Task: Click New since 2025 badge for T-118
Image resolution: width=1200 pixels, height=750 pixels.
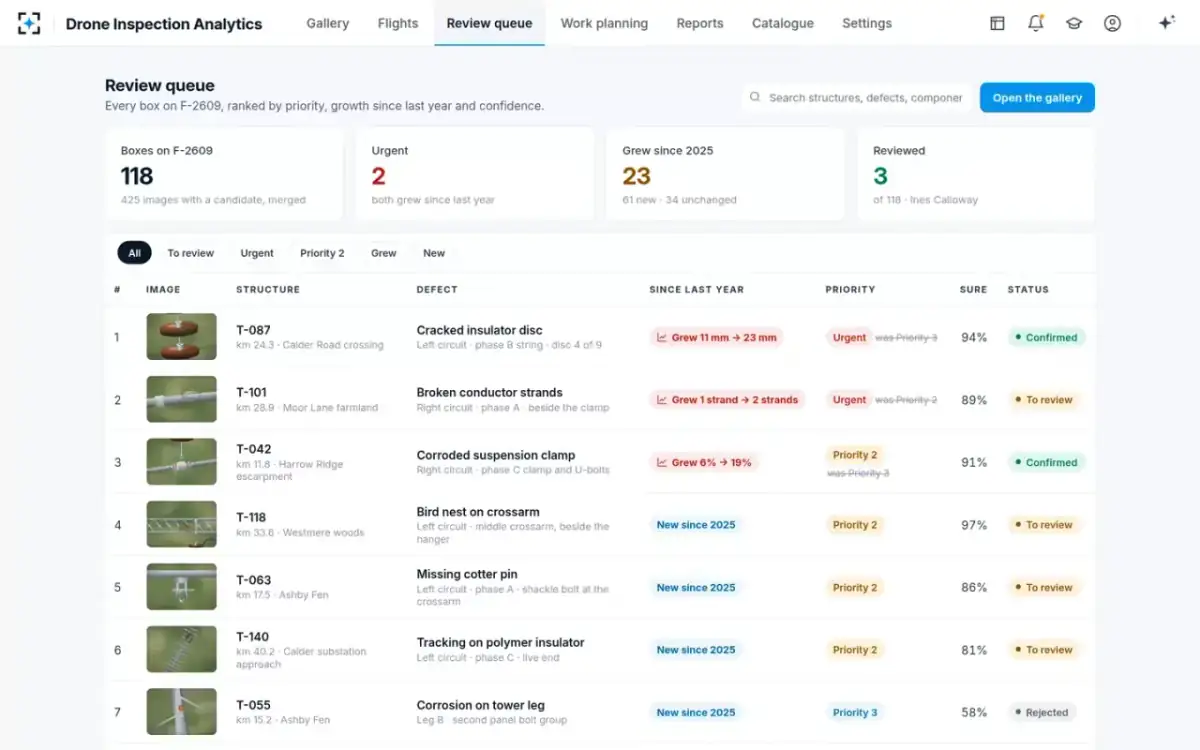Action: coord(696,525)
